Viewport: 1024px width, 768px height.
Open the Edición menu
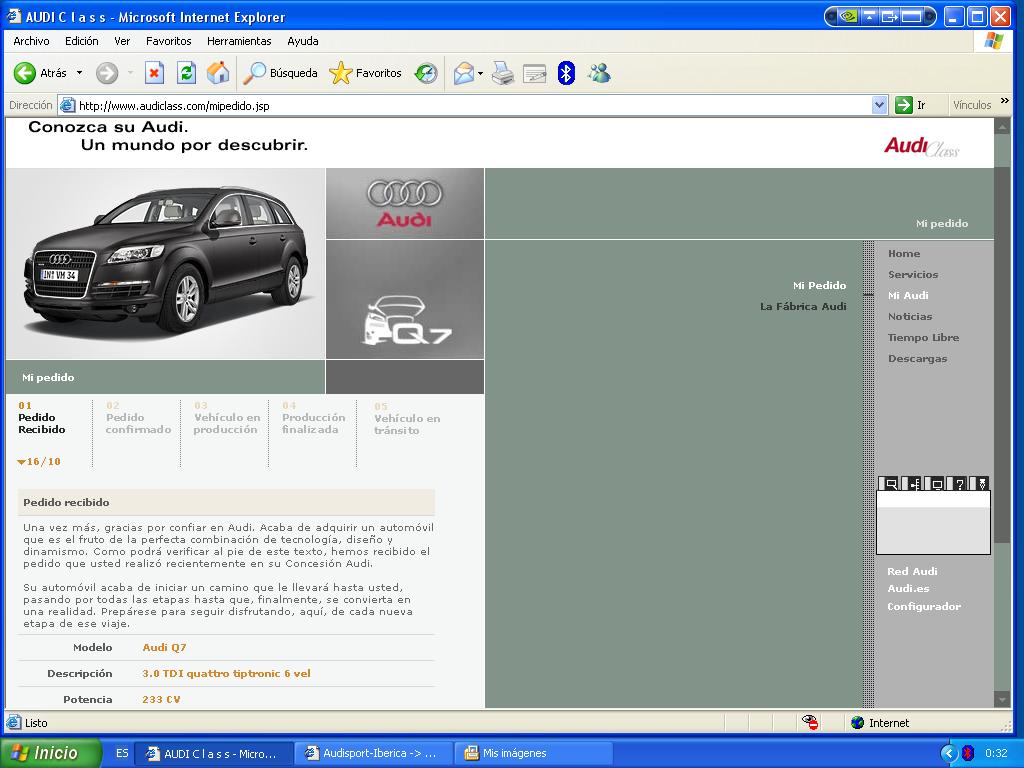point(82,41)
